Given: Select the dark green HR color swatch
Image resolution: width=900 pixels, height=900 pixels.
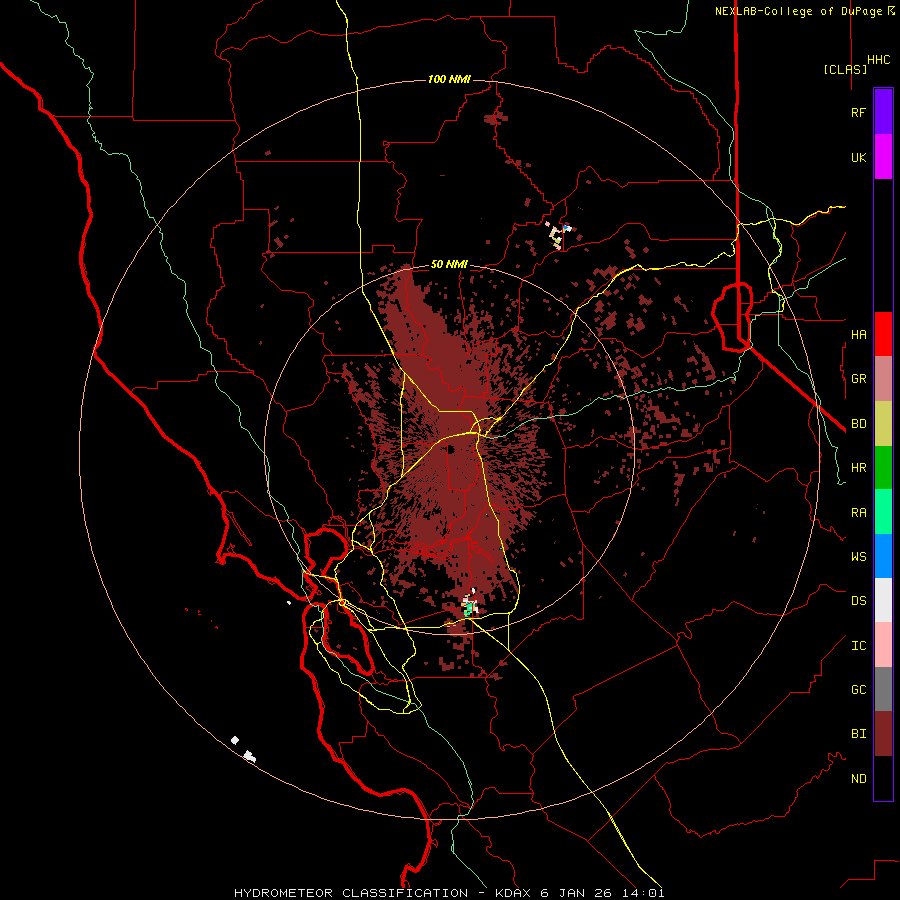Looking at the screenshot, I should coord(883,468).
